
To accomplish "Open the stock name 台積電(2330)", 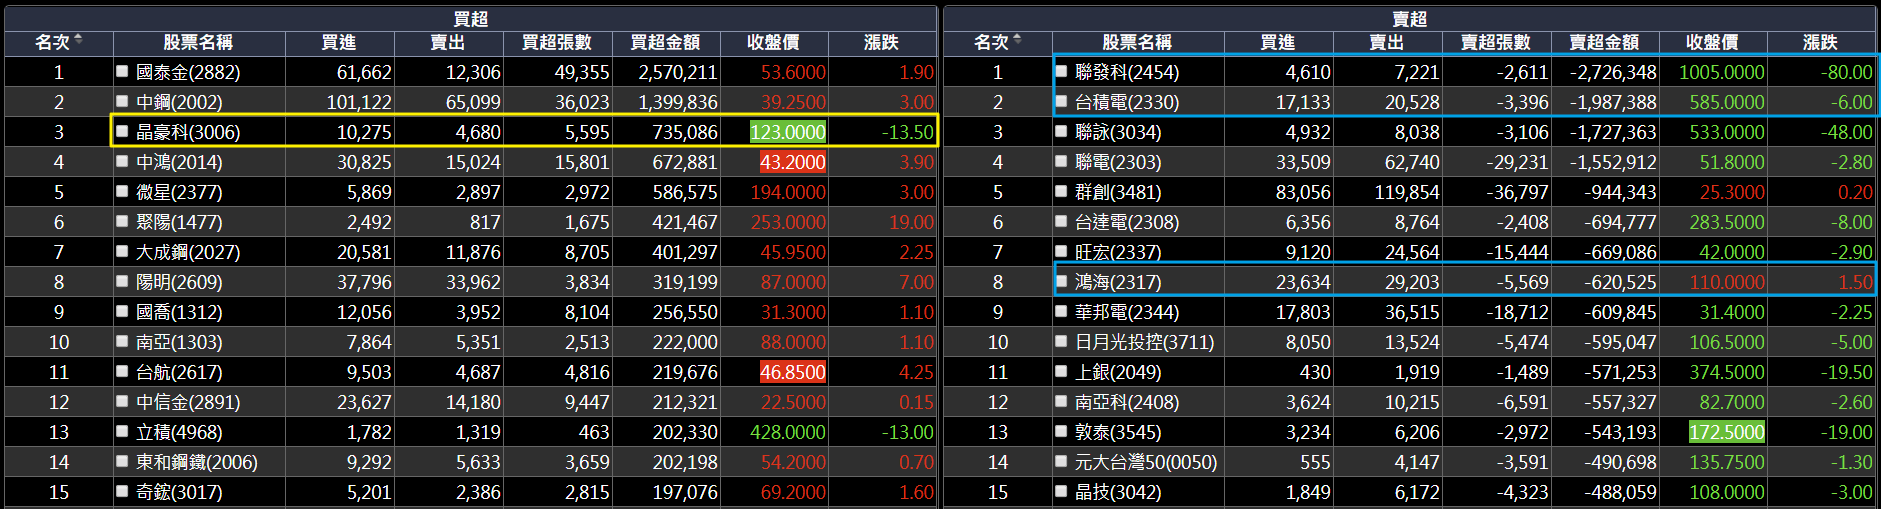I will click(1127, 102).
